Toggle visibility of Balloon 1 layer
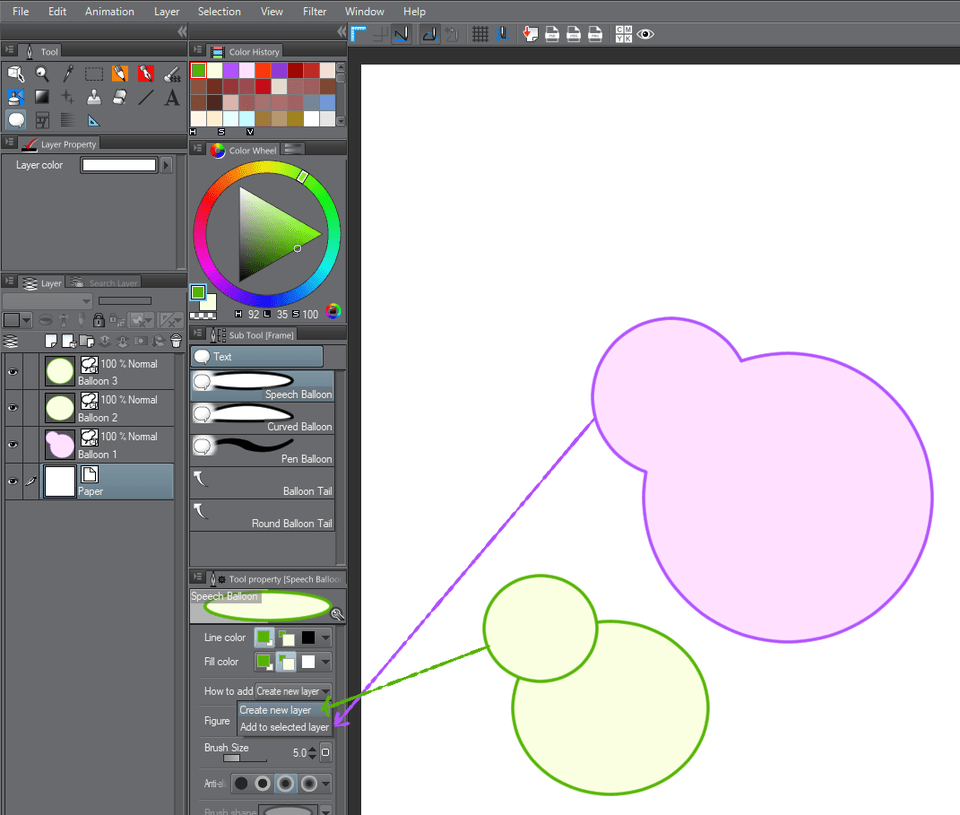 13,444
